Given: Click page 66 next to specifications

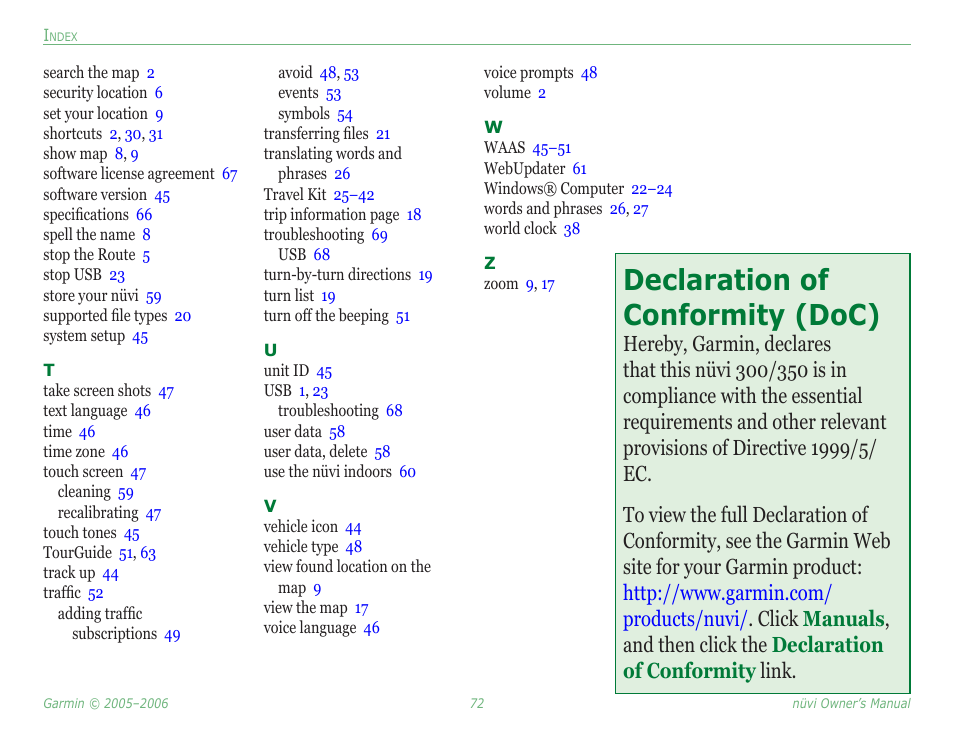Looking at the screenshot, I should point(144,215).
